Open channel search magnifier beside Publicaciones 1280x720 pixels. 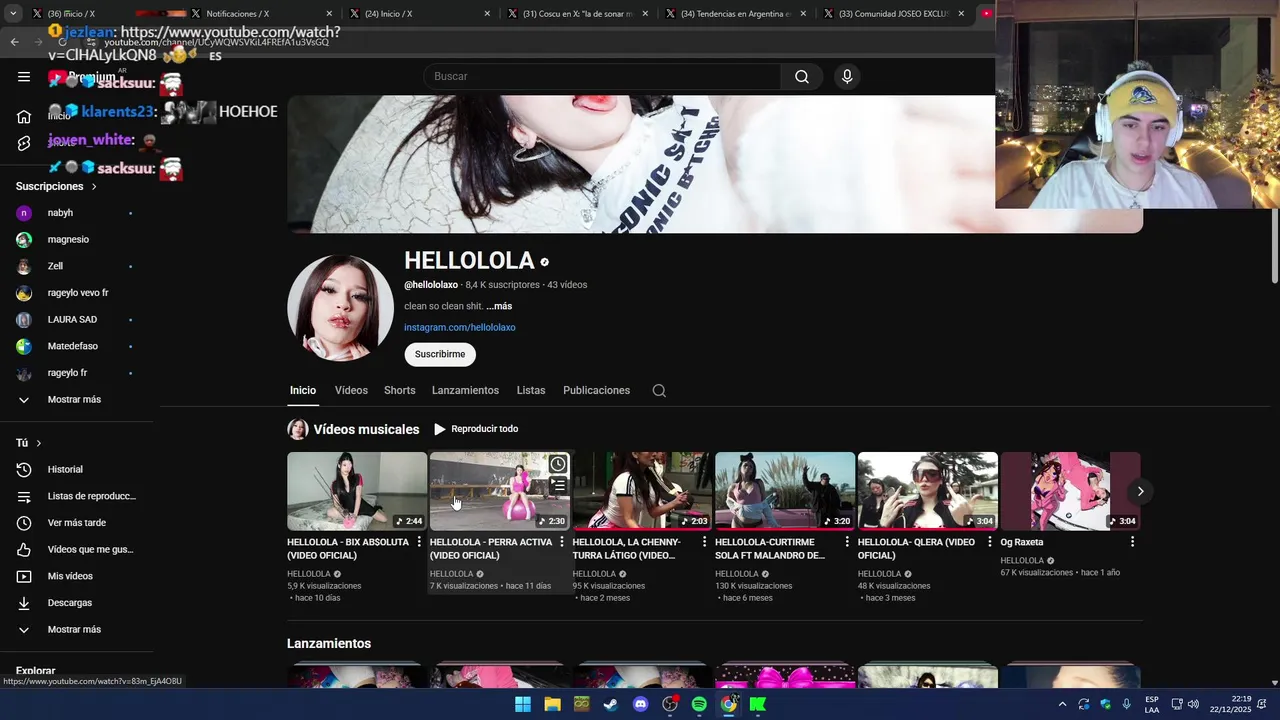coord(659,390)
